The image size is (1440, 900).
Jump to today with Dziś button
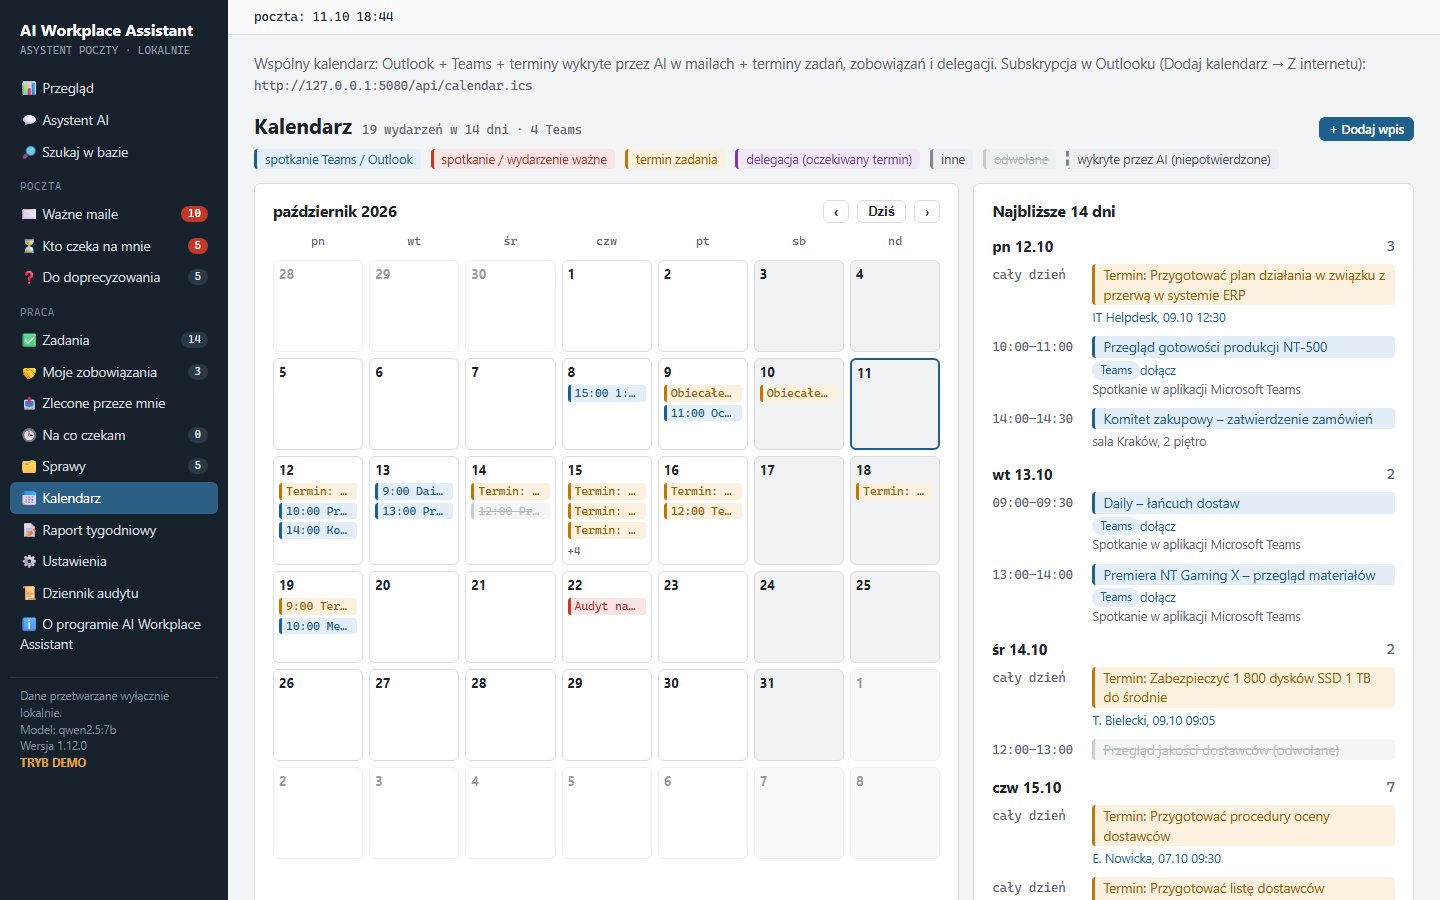click(881, 212)
